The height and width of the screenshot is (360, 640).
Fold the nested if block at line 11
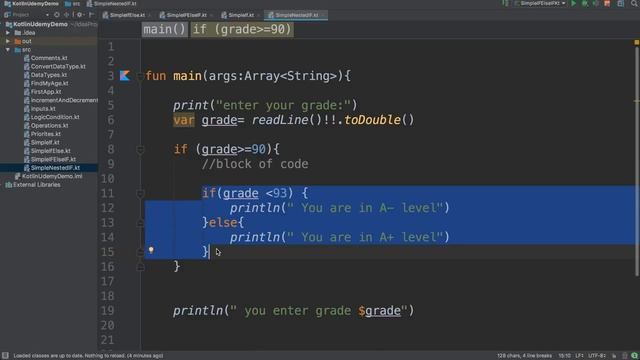140,193
